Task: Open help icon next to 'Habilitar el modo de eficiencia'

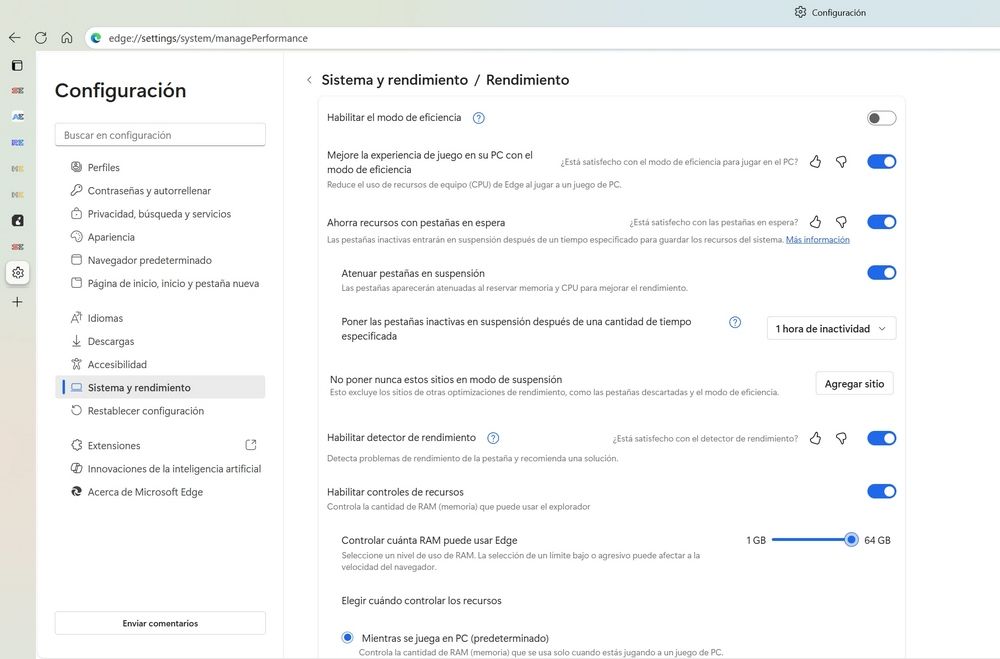Action: click(x=478, y=117)
